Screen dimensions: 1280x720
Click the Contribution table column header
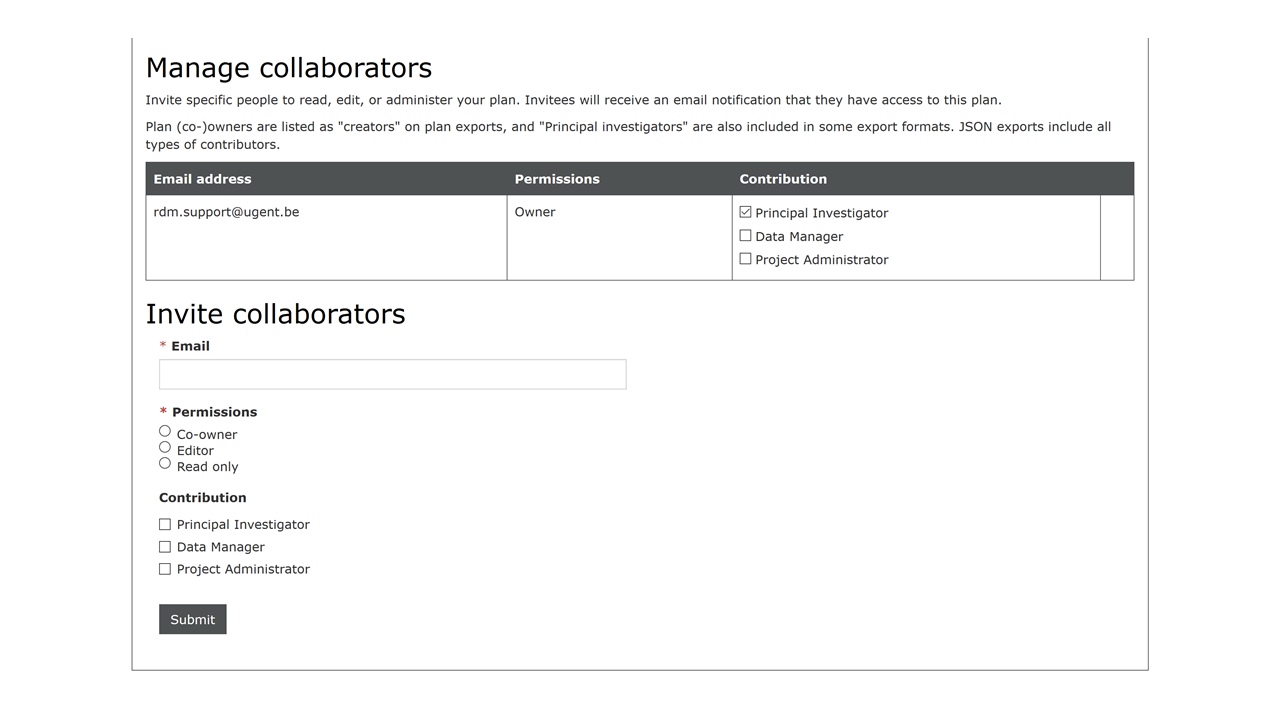tap(783, 179)
